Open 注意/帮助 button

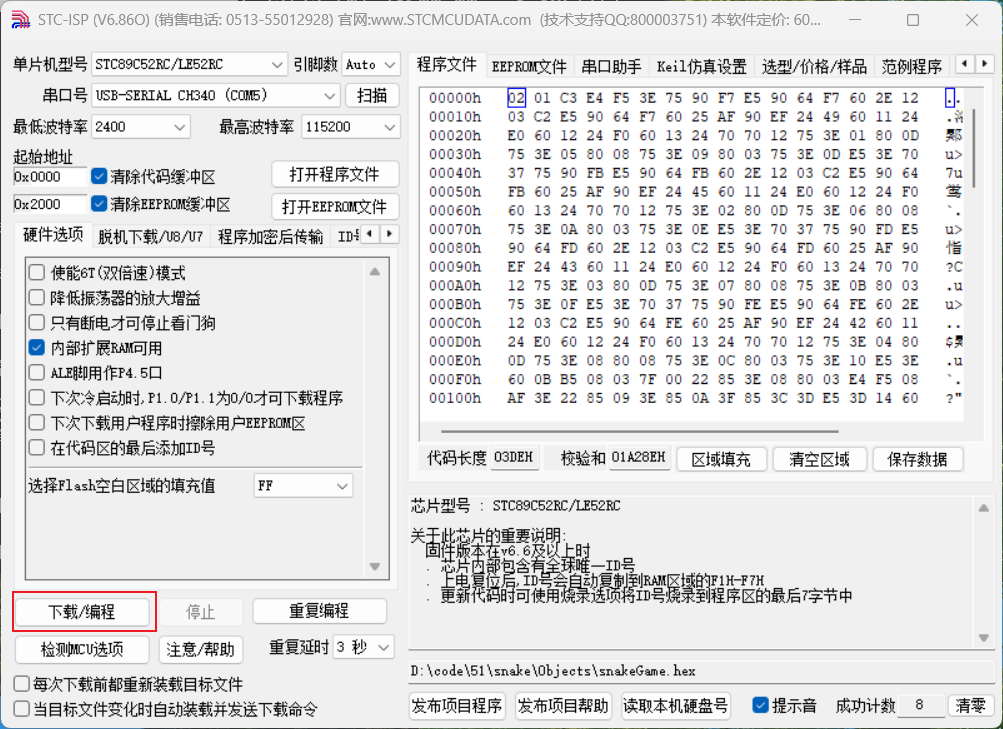(201, 650)
